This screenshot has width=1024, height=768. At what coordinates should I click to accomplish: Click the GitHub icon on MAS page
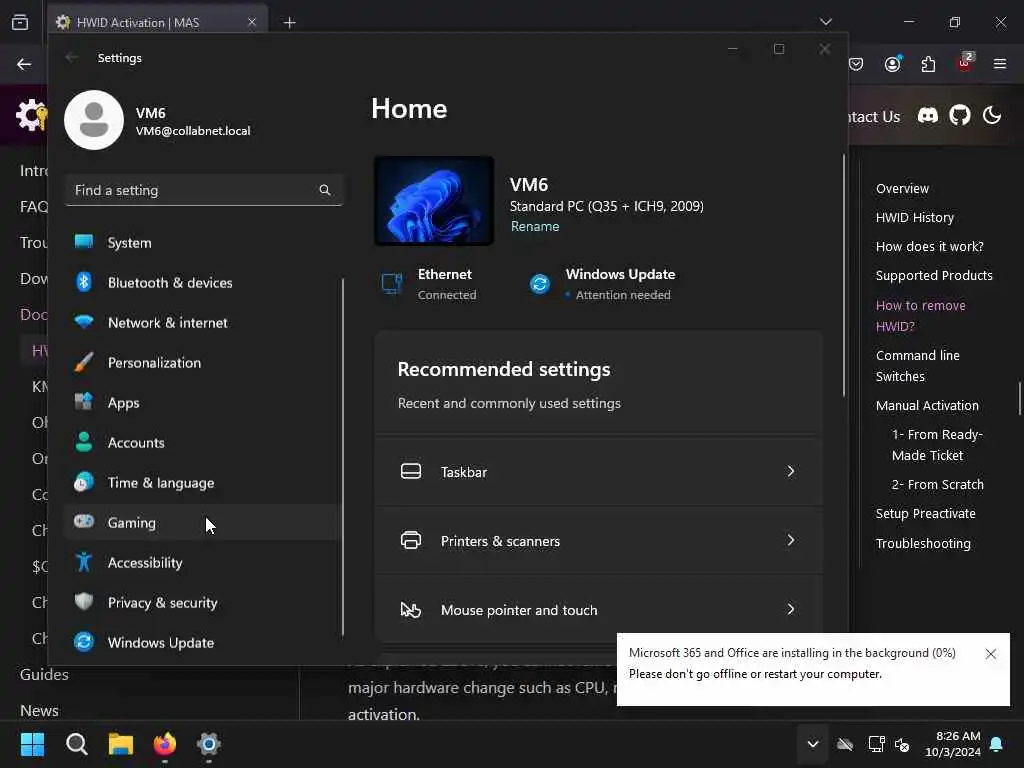click(x=960, y=116)
